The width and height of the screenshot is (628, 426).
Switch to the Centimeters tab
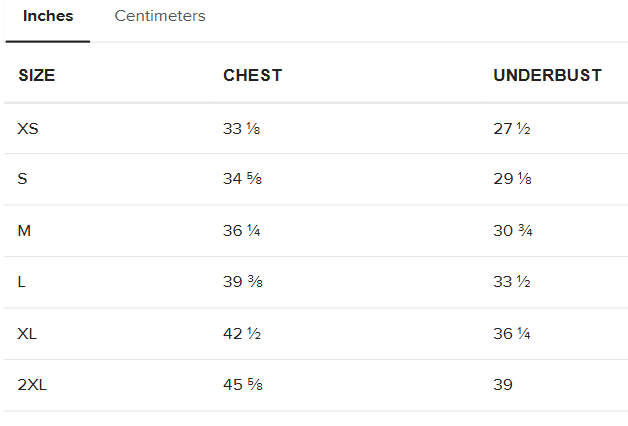click(x=160, y=16)
